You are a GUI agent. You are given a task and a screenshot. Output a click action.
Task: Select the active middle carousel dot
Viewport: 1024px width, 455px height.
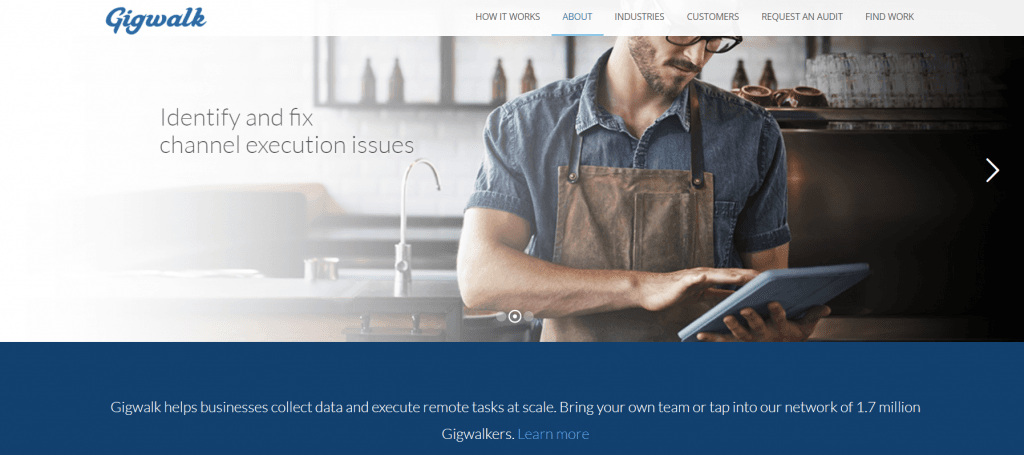point(515,317)
